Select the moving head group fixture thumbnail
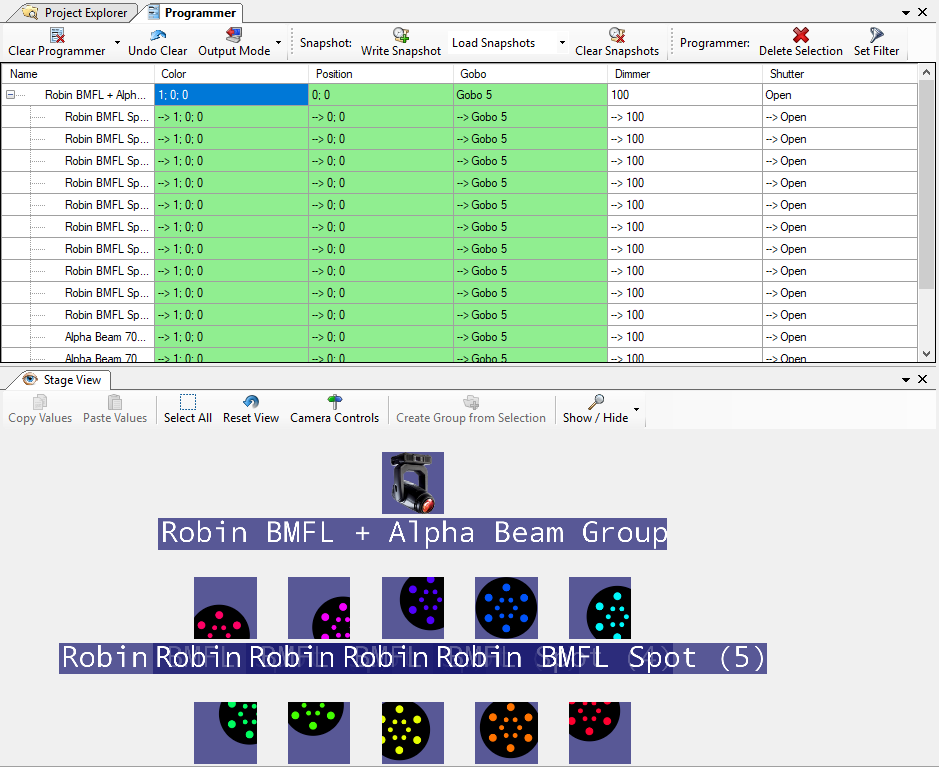The image size is (939, 767). click(413, 483)
